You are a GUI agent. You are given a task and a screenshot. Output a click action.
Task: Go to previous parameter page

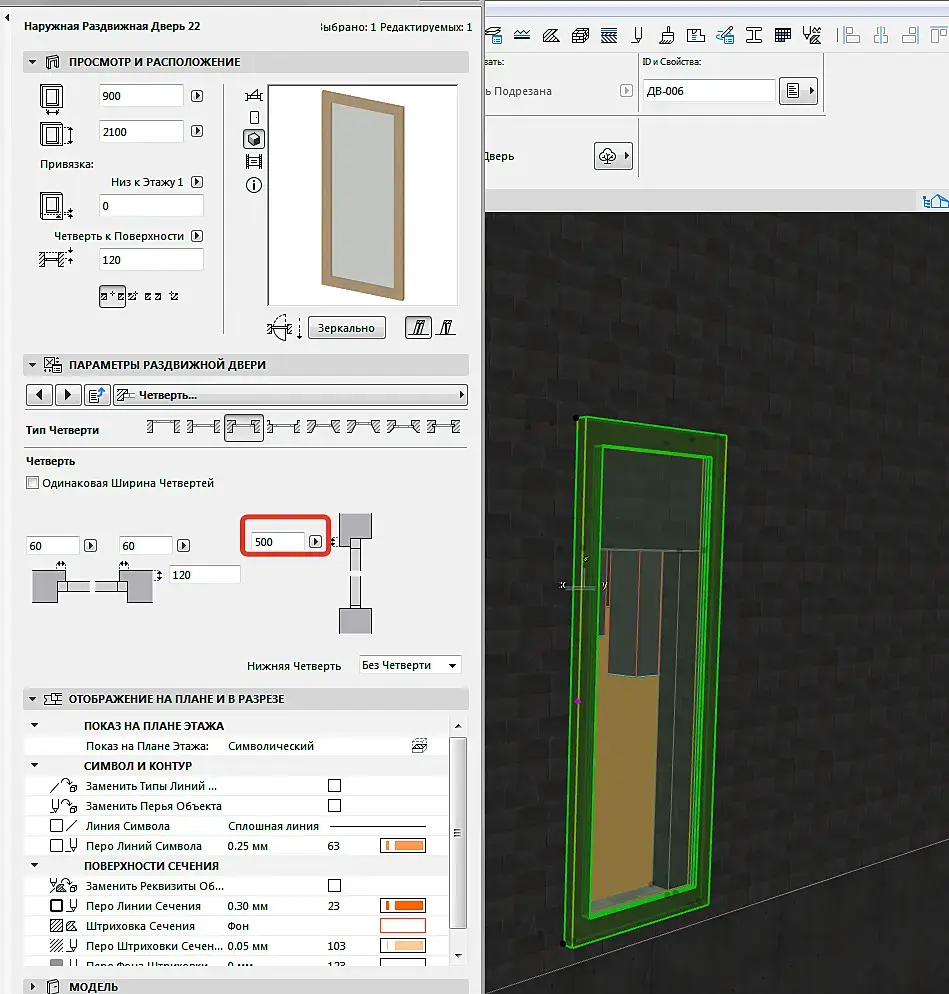39,395
